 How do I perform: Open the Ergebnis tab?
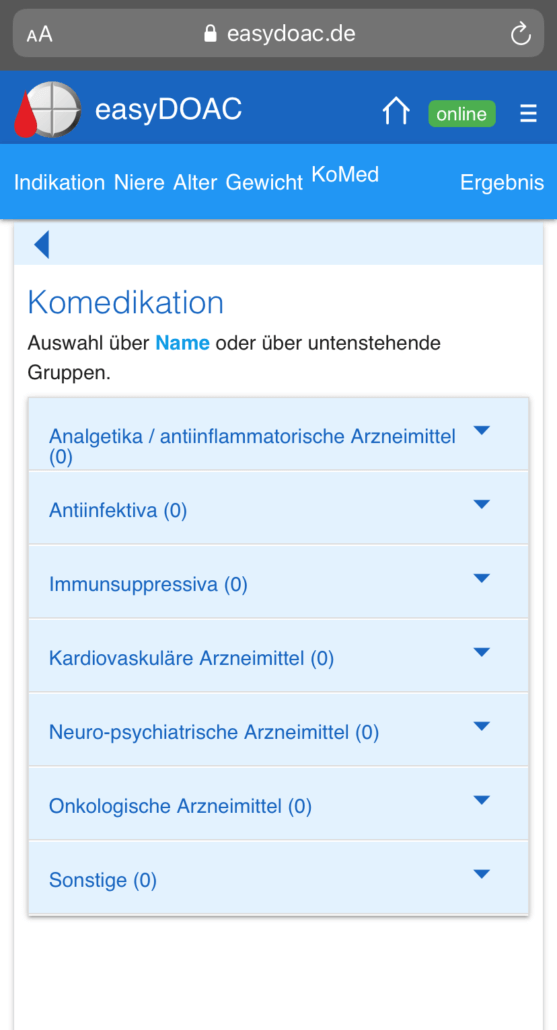point(502,182)
